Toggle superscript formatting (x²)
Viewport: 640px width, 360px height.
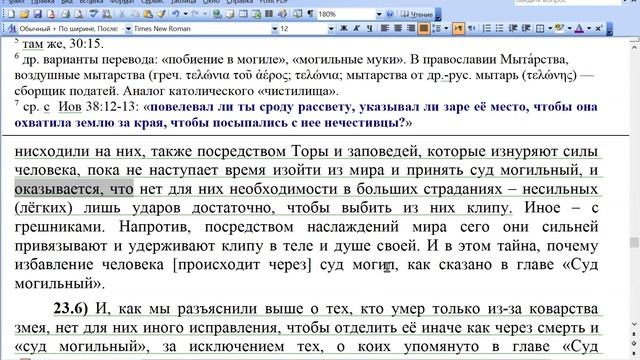pyautogui.click(x=598, y=29)
